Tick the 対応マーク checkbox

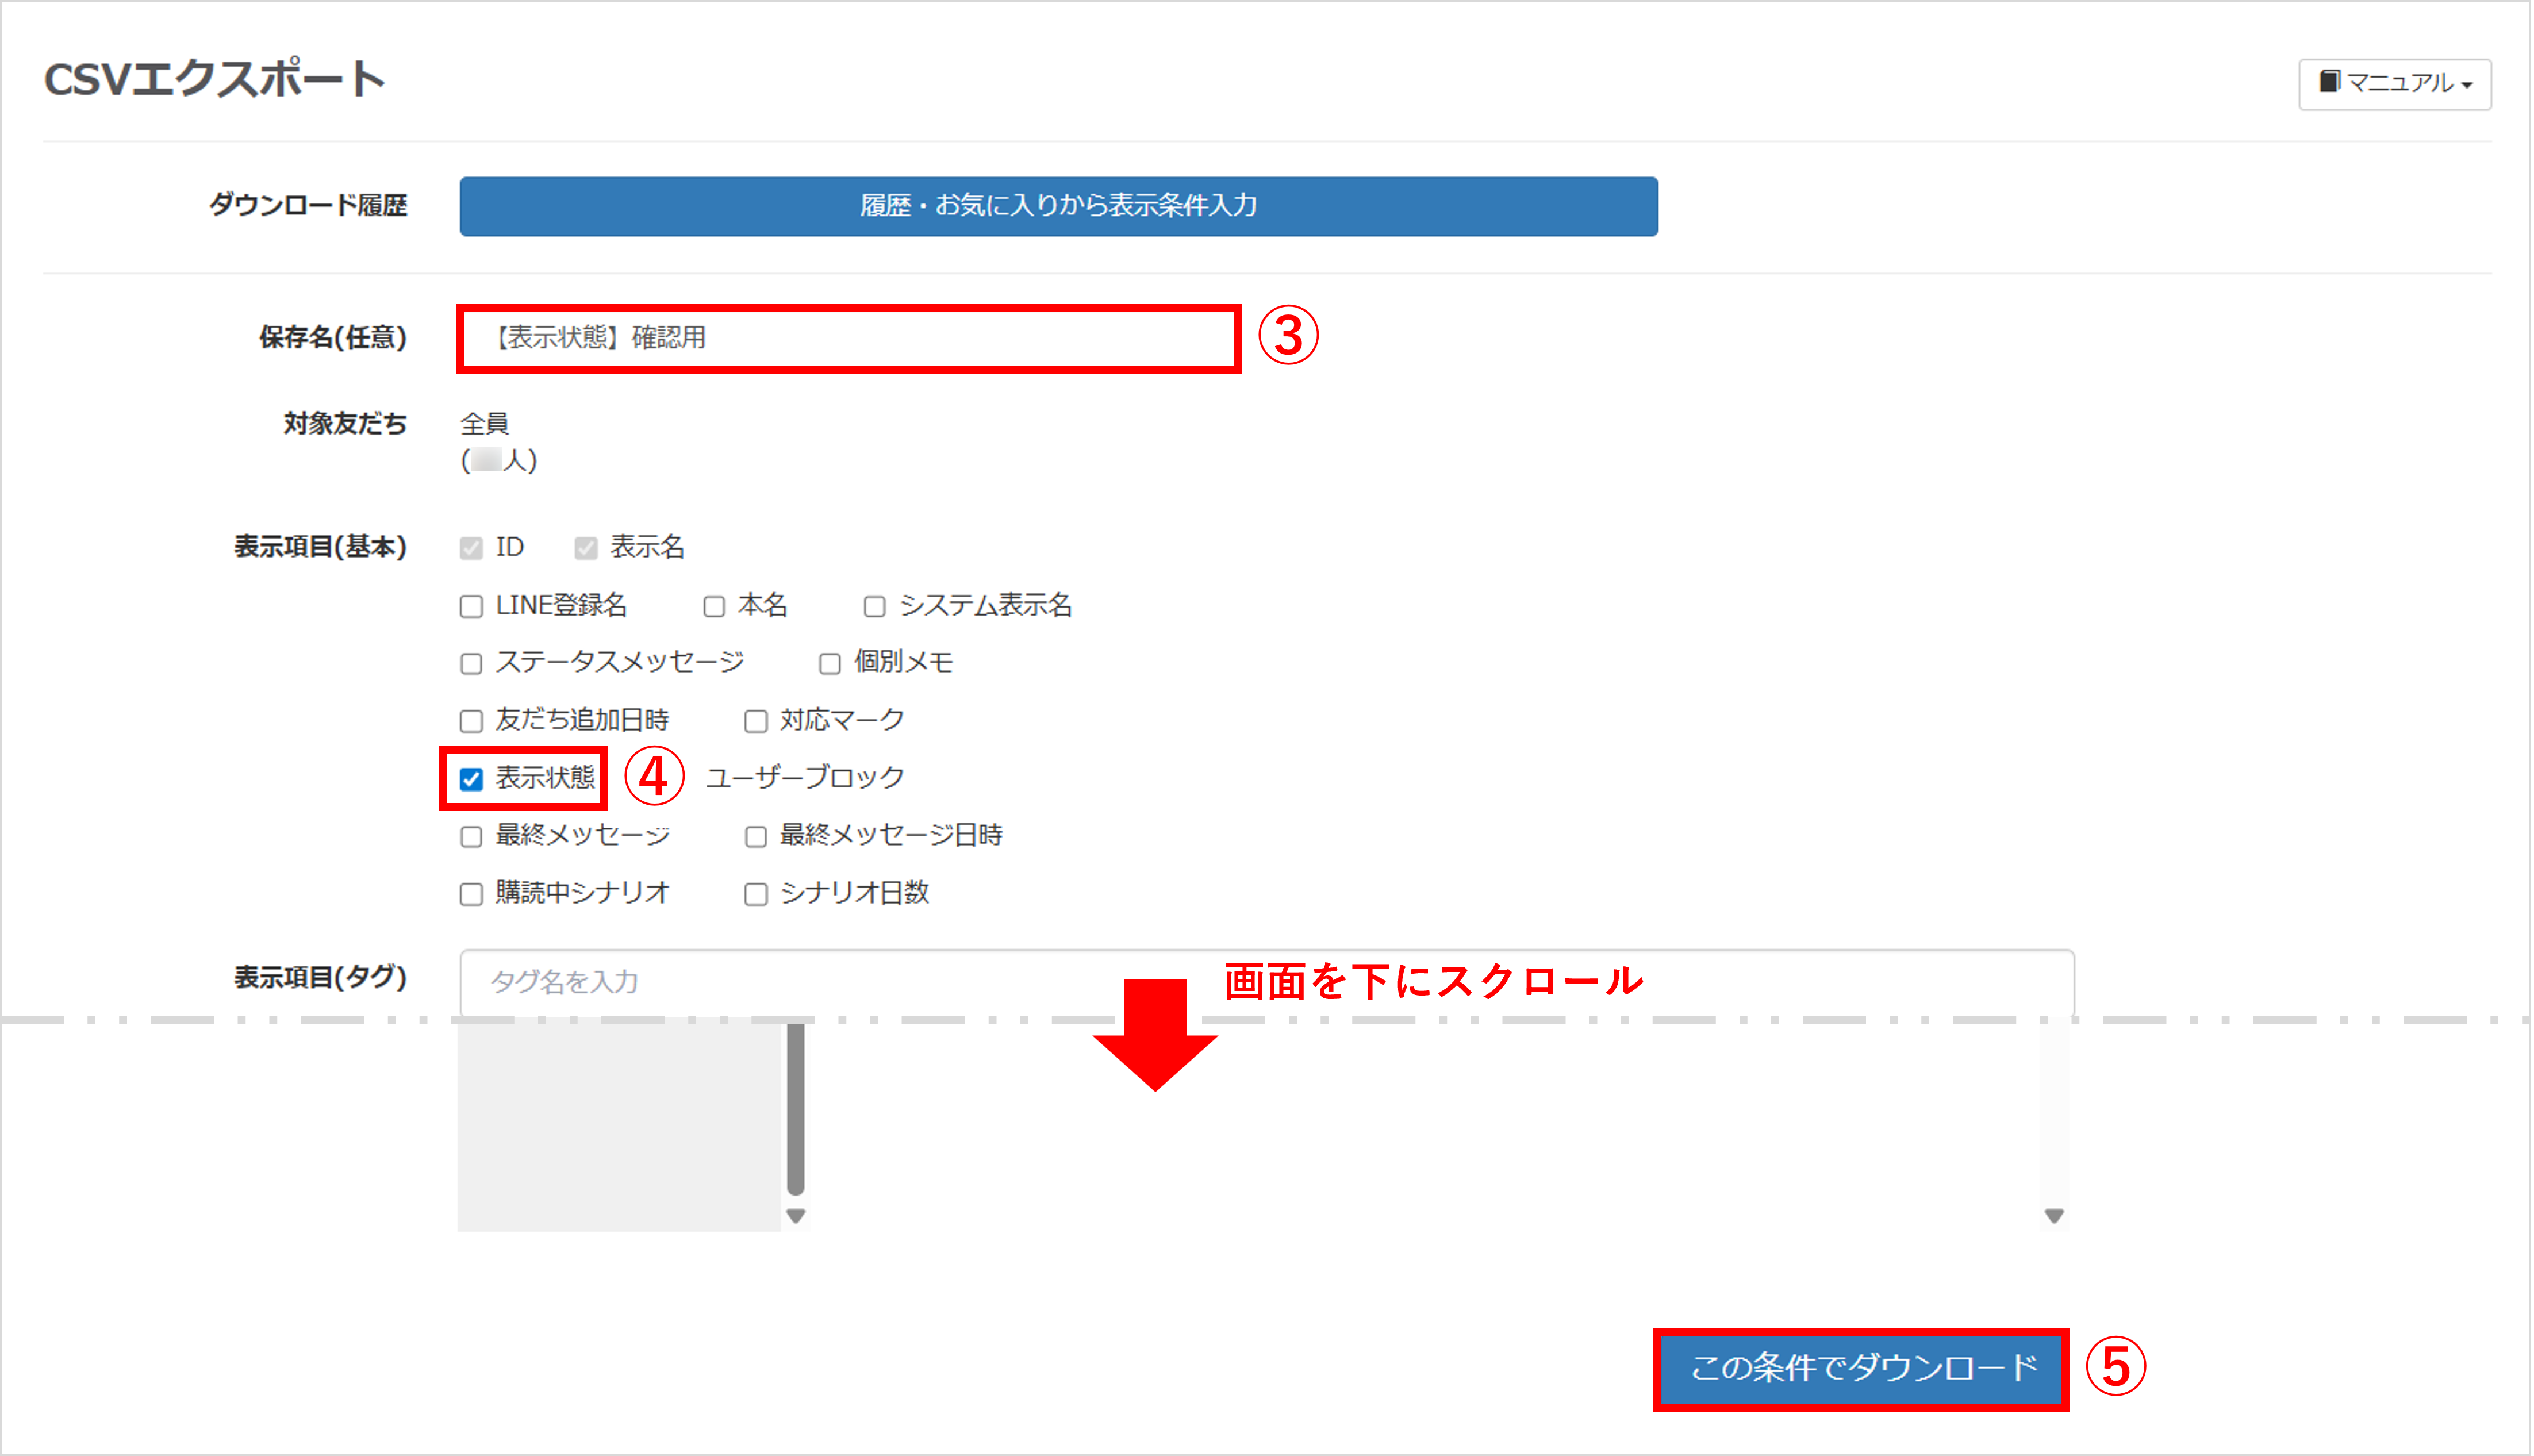point(756,721)
